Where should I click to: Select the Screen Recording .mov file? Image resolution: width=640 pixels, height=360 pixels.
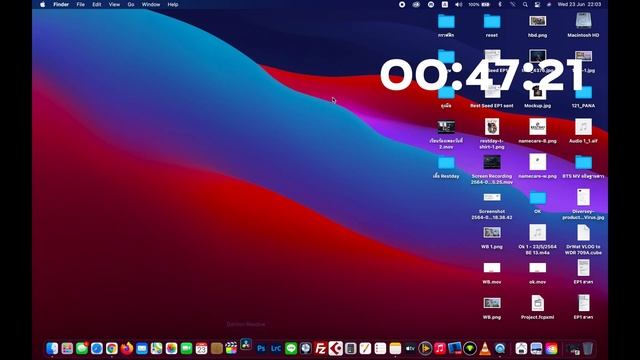tap(492, 169)
